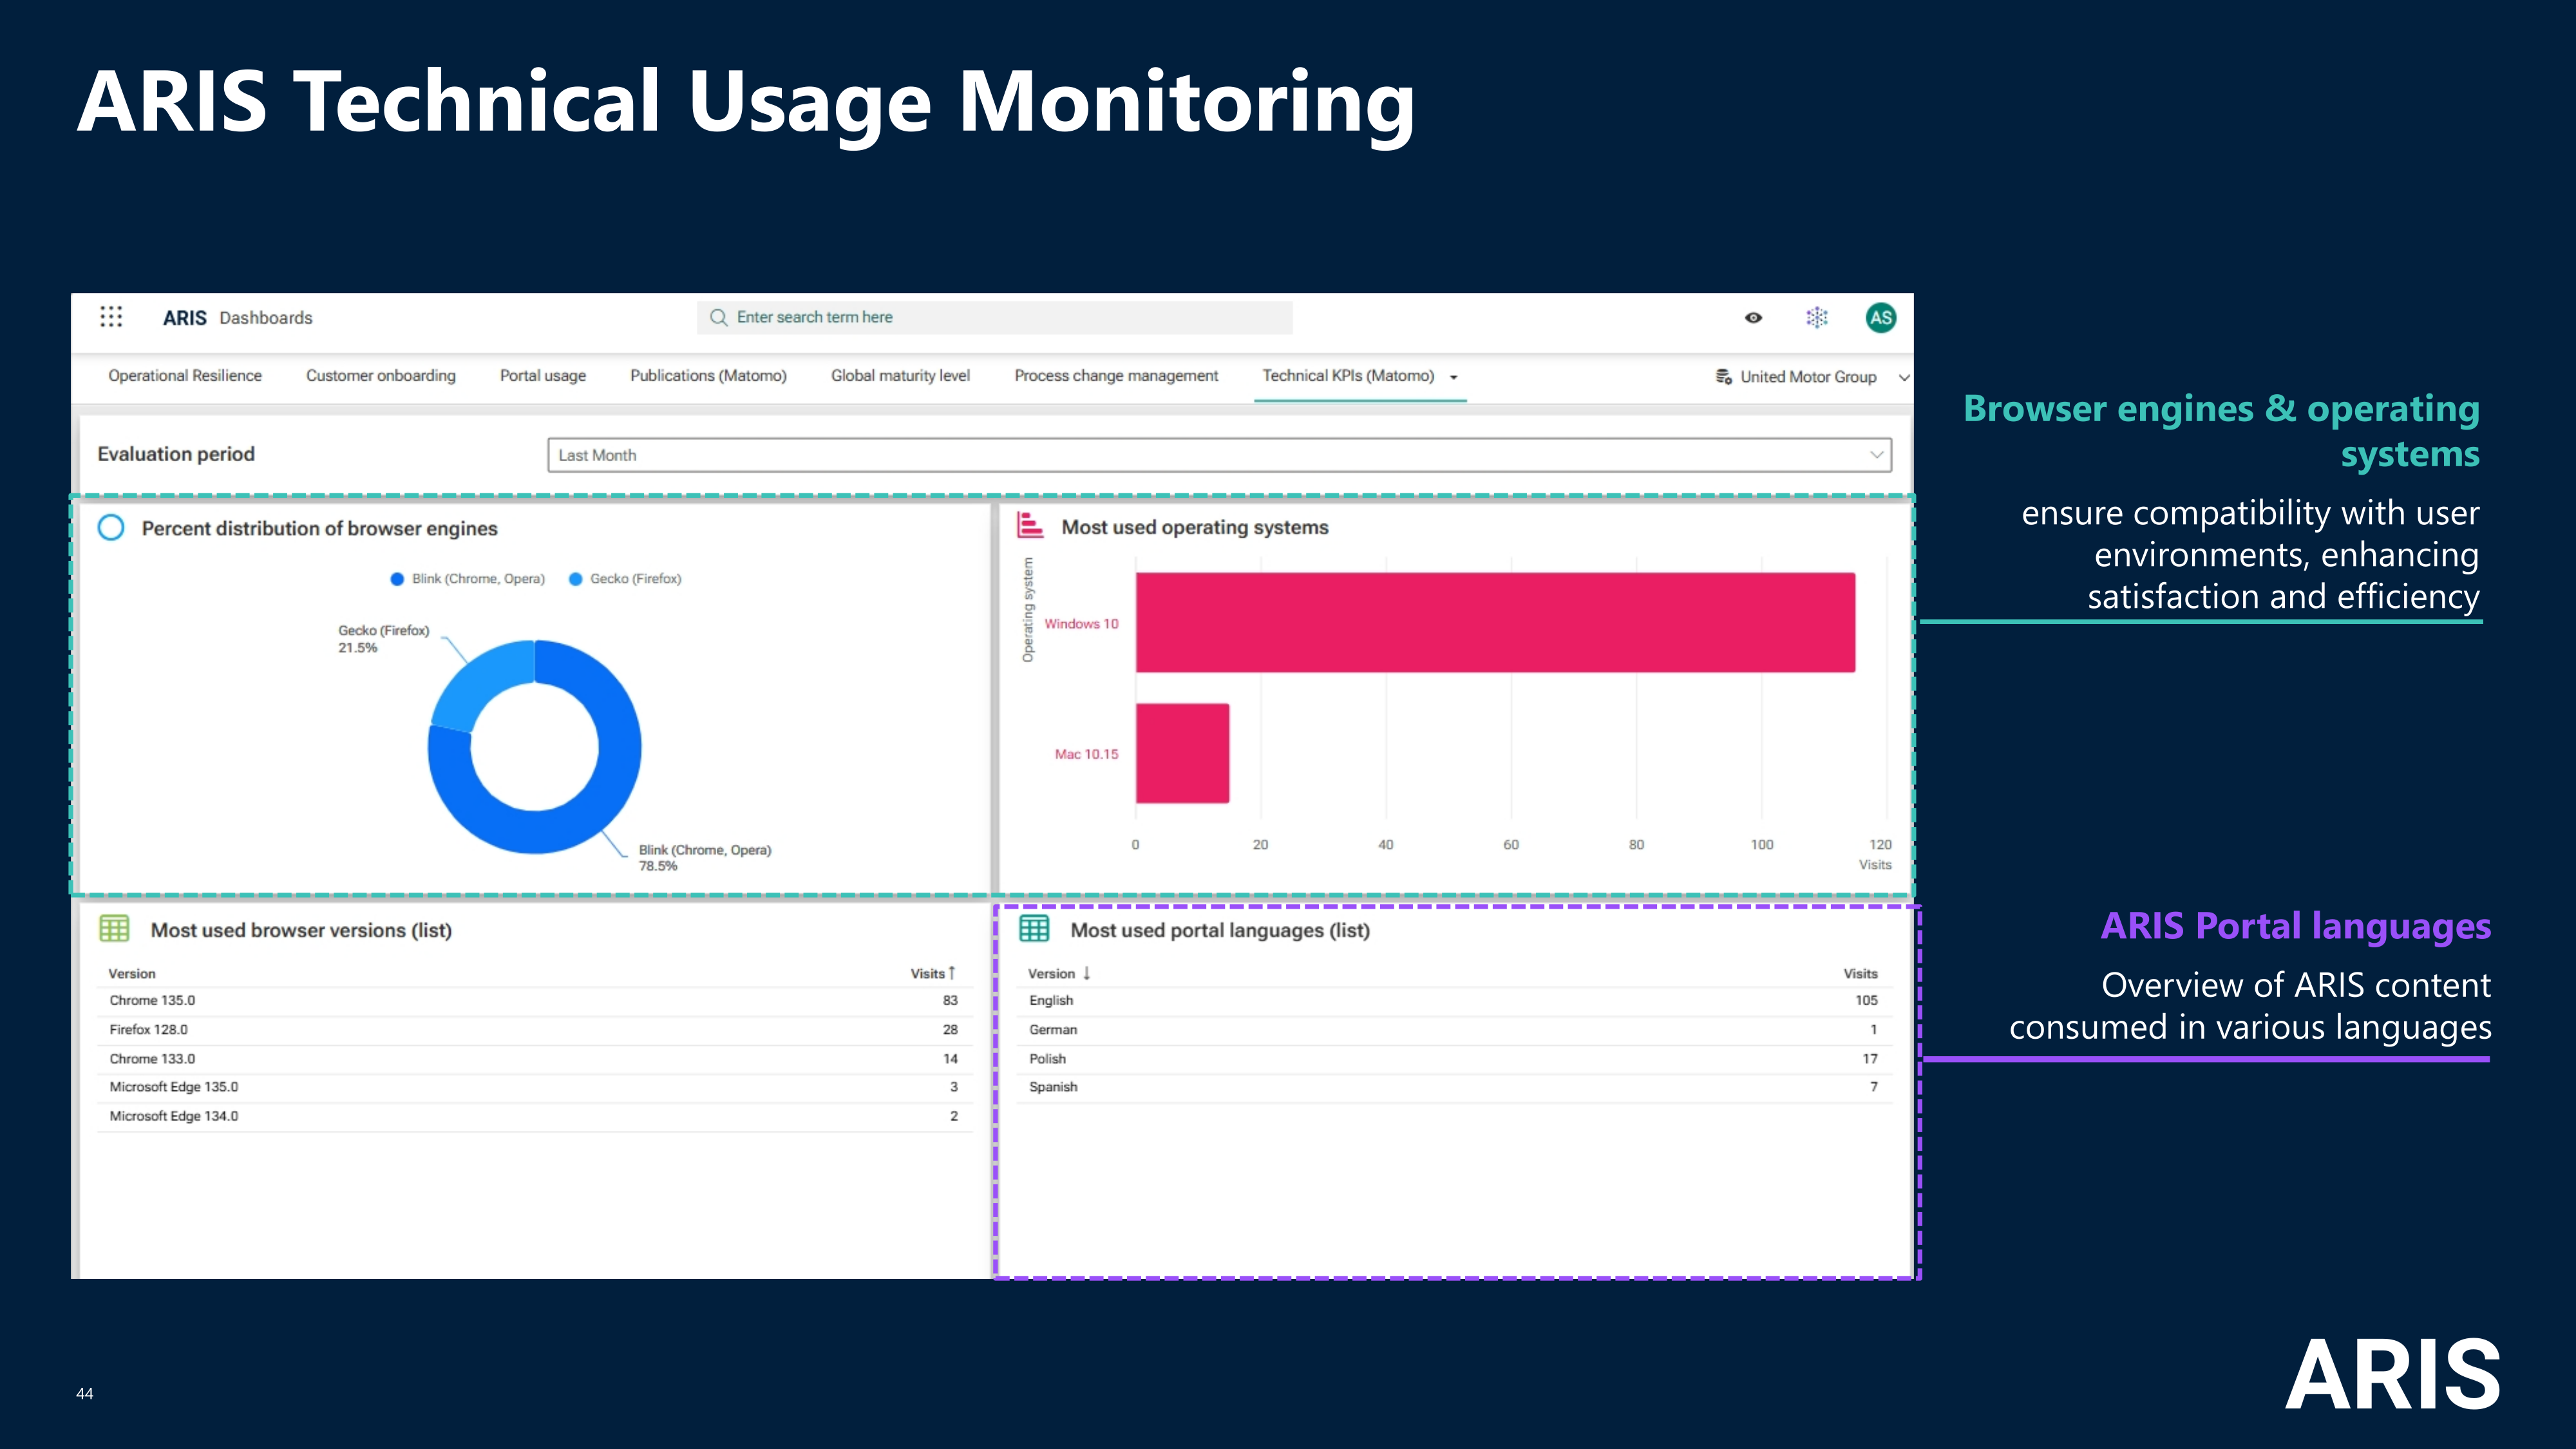Switch to Customer onboarding tab
Screen dimensions: 2576x1449
(x=381, y=376)
